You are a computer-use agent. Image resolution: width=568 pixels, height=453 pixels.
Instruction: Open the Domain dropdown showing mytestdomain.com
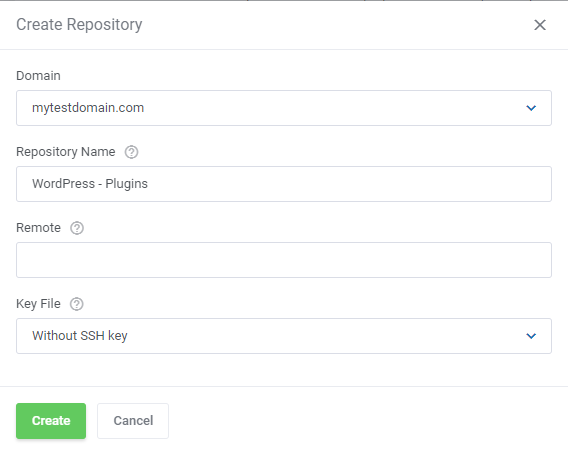[284, 108]
